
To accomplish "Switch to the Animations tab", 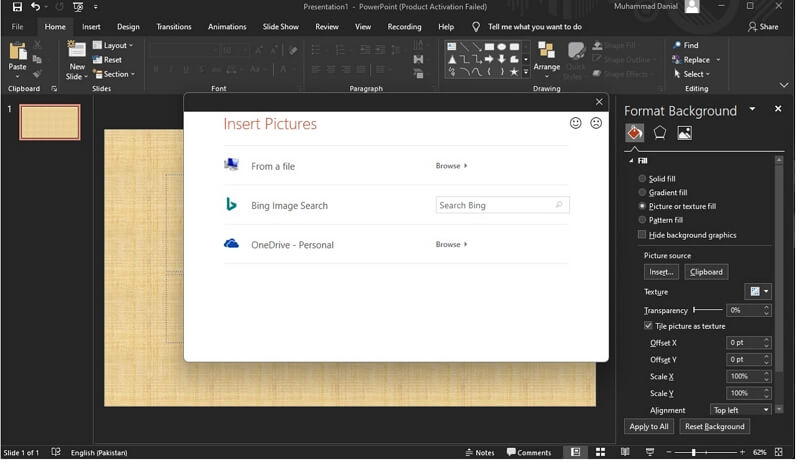I will [227, 27].
